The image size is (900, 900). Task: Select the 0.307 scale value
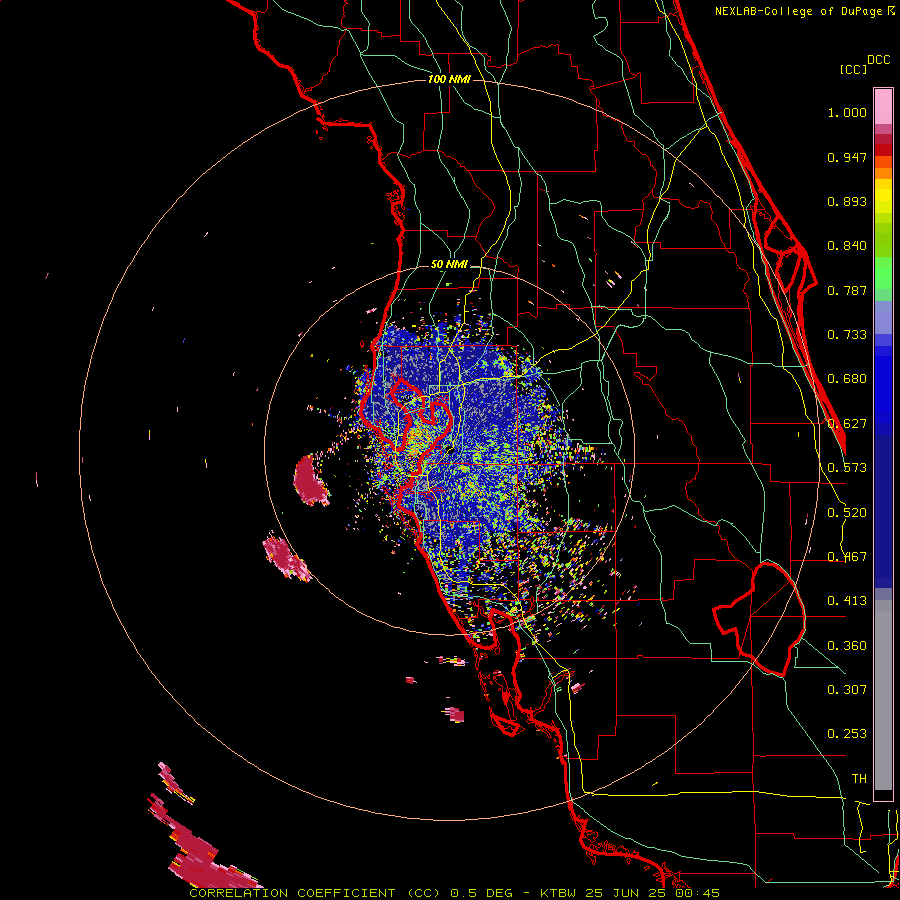(x=847, y=689)
